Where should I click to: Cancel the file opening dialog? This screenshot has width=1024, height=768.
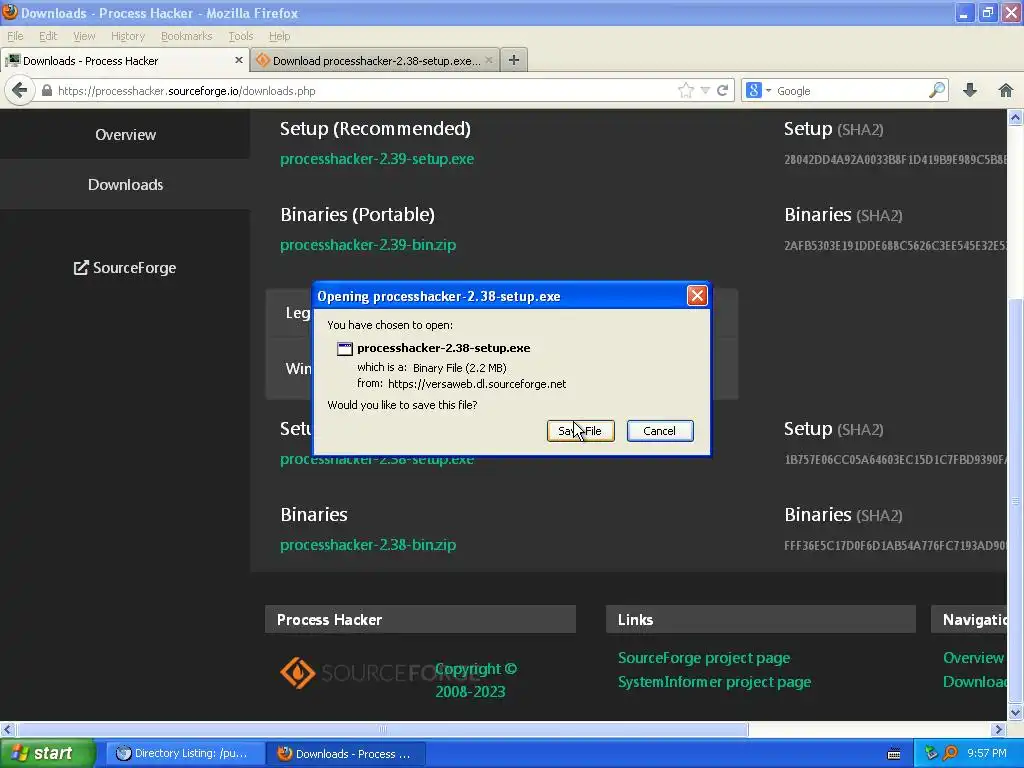tap(660, 431)
